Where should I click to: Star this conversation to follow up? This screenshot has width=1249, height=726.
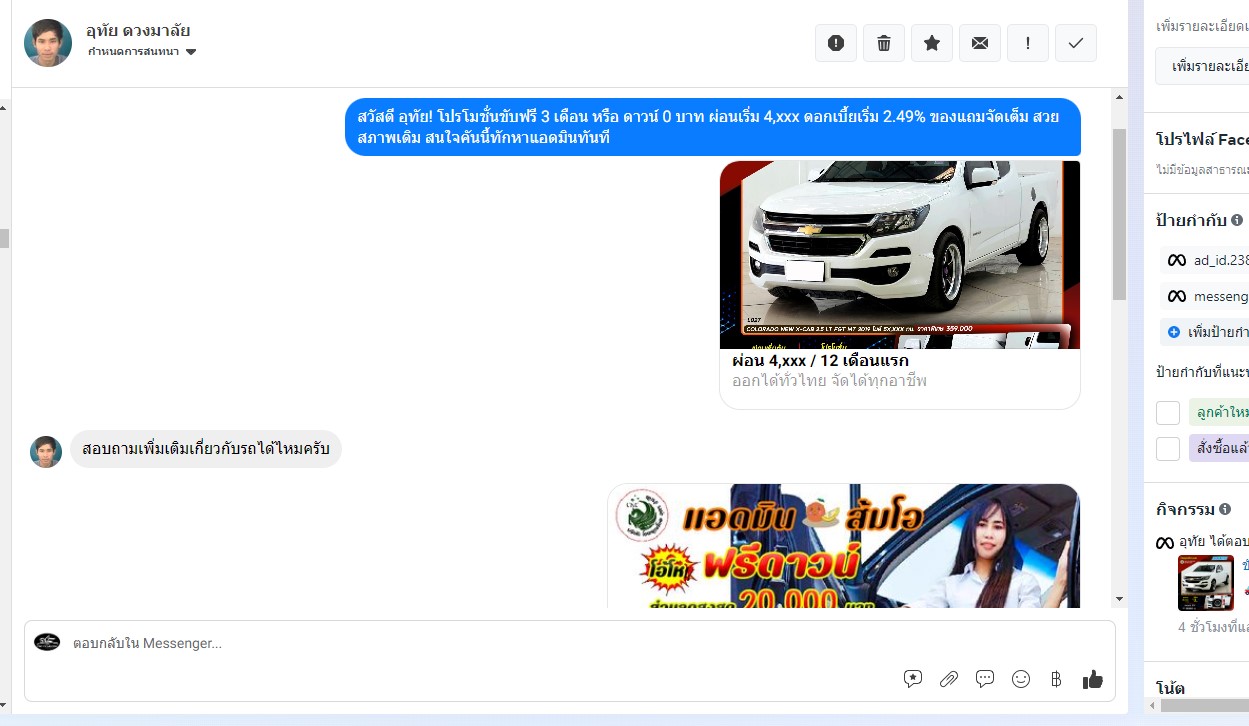tap(932, 43)
